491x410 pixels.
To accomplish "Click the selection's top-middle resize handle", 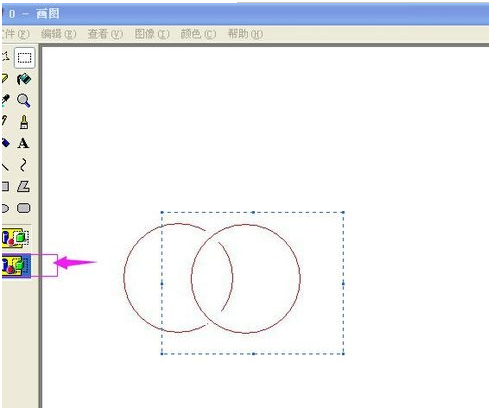I will tap(253, 212).
